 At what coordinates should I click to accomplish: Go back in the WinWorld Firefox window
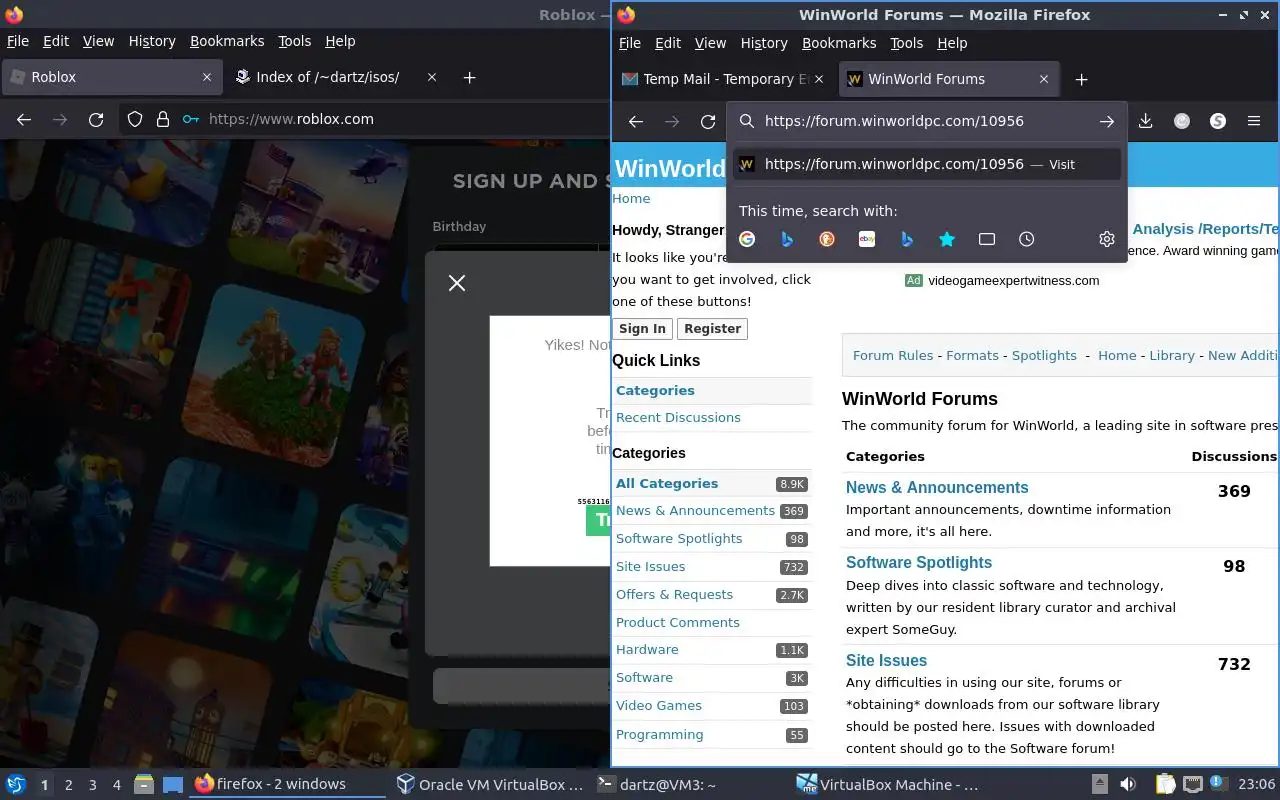[636, 121]
